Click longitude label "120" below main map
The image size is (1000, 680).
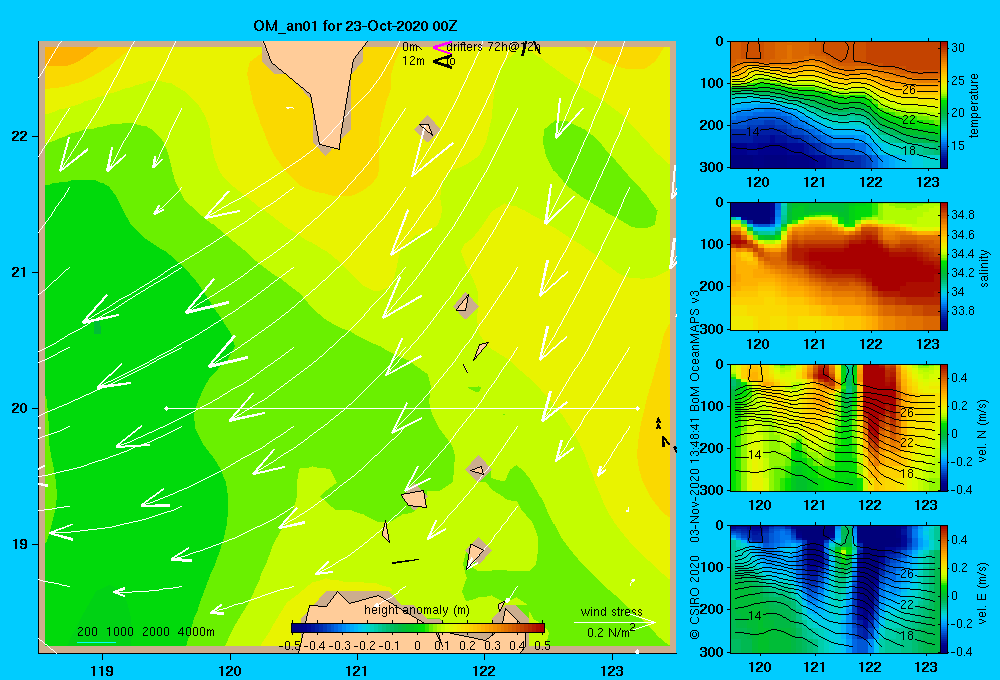tap(230, 670)
